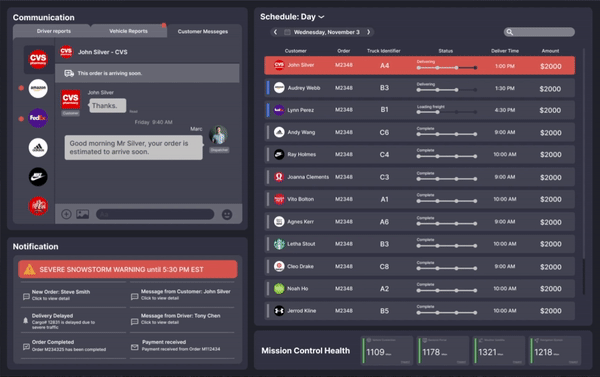Select the Adidas contact in sidebar
The height and width of the screenshot is (377, 600).
[38, 147]
